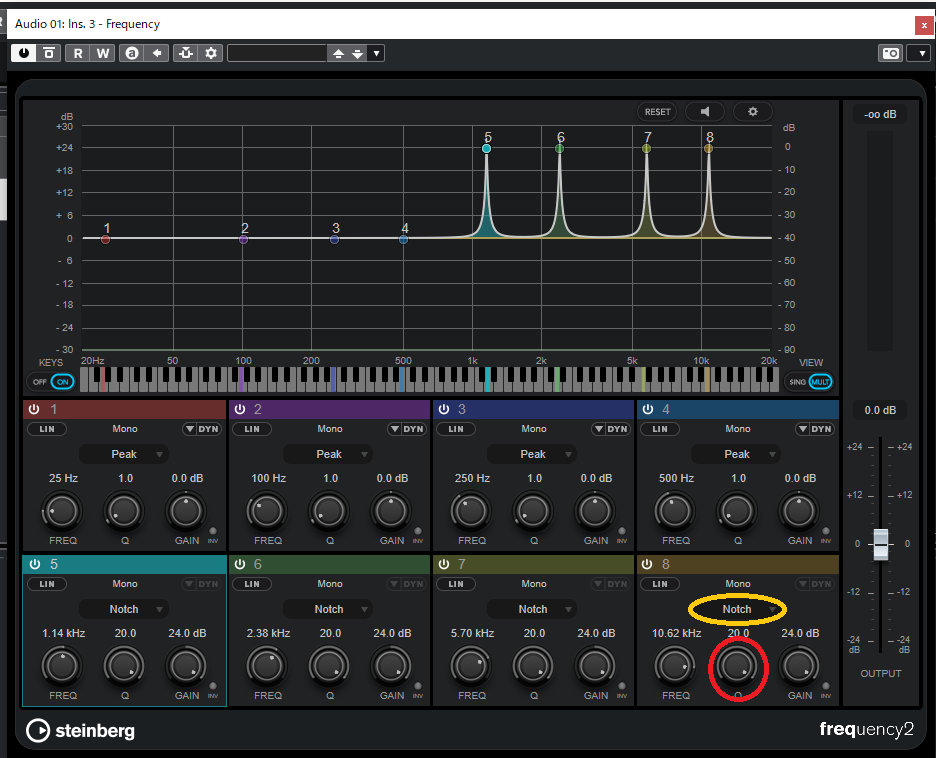Toggle band 2 power button

click(240, 409)
